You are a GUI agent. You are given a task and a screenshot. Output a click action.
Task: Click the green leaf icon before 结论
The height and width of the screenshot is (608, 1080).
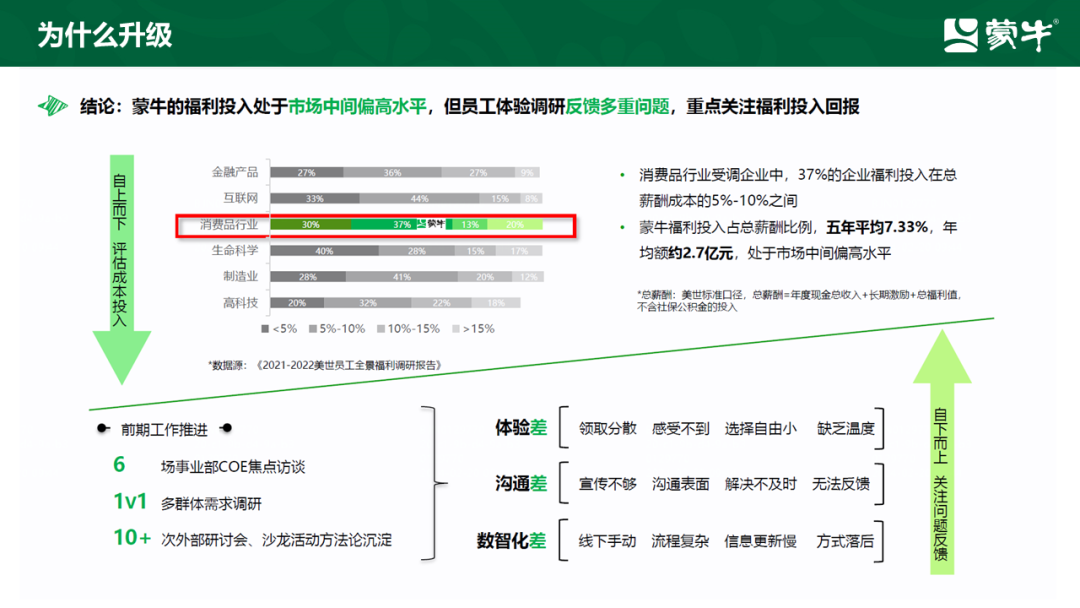53,106
